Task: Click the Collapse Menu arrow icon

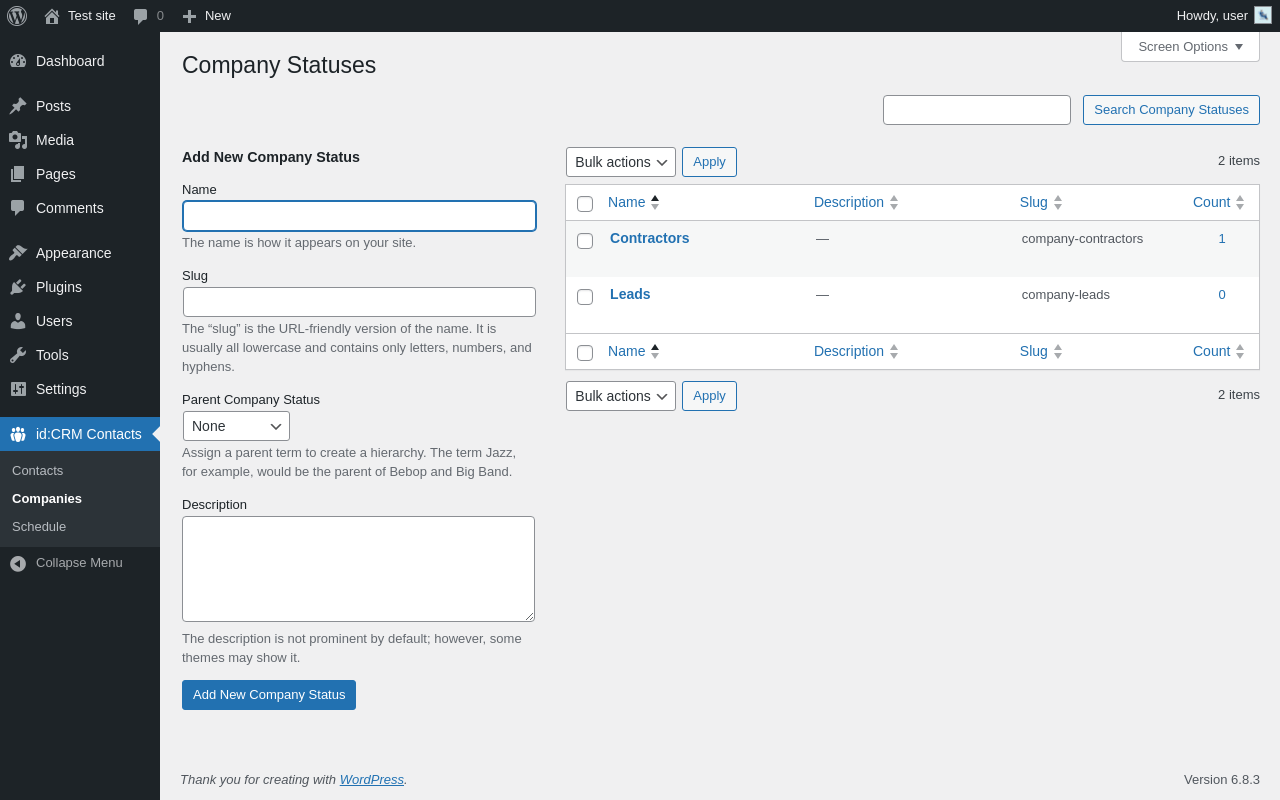Action: coord(18,563)
